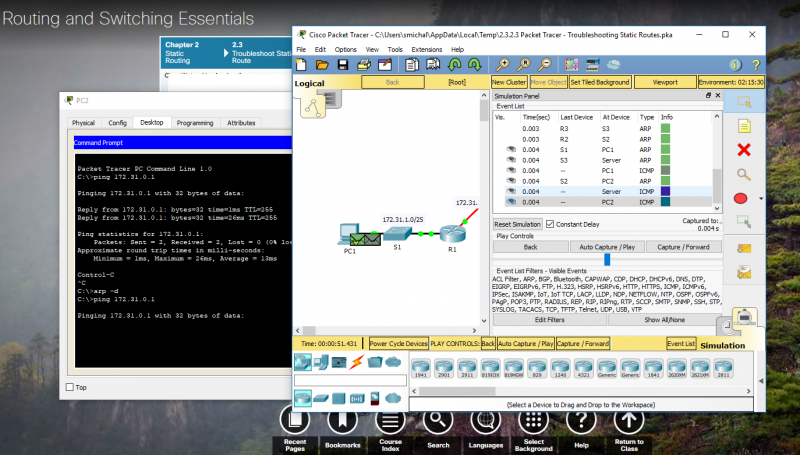The image size is (800, 455).
Task: Click the Power Cycle Devices button
Action: [398, 344]
